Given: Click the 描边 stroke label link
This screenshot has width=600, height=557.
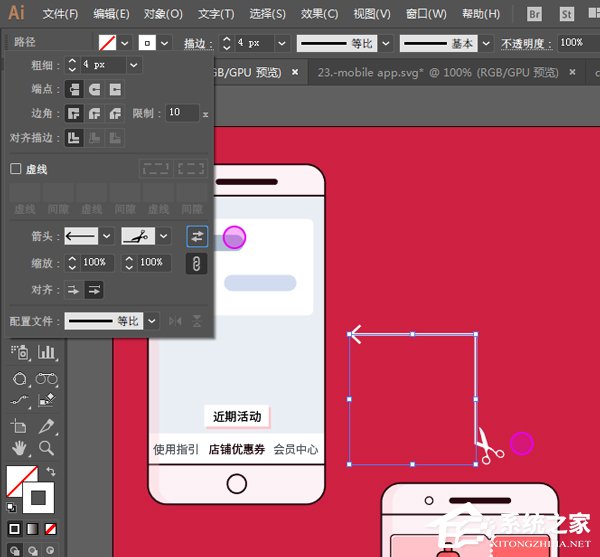Looking at the screenshot, I should click(196, 44).
